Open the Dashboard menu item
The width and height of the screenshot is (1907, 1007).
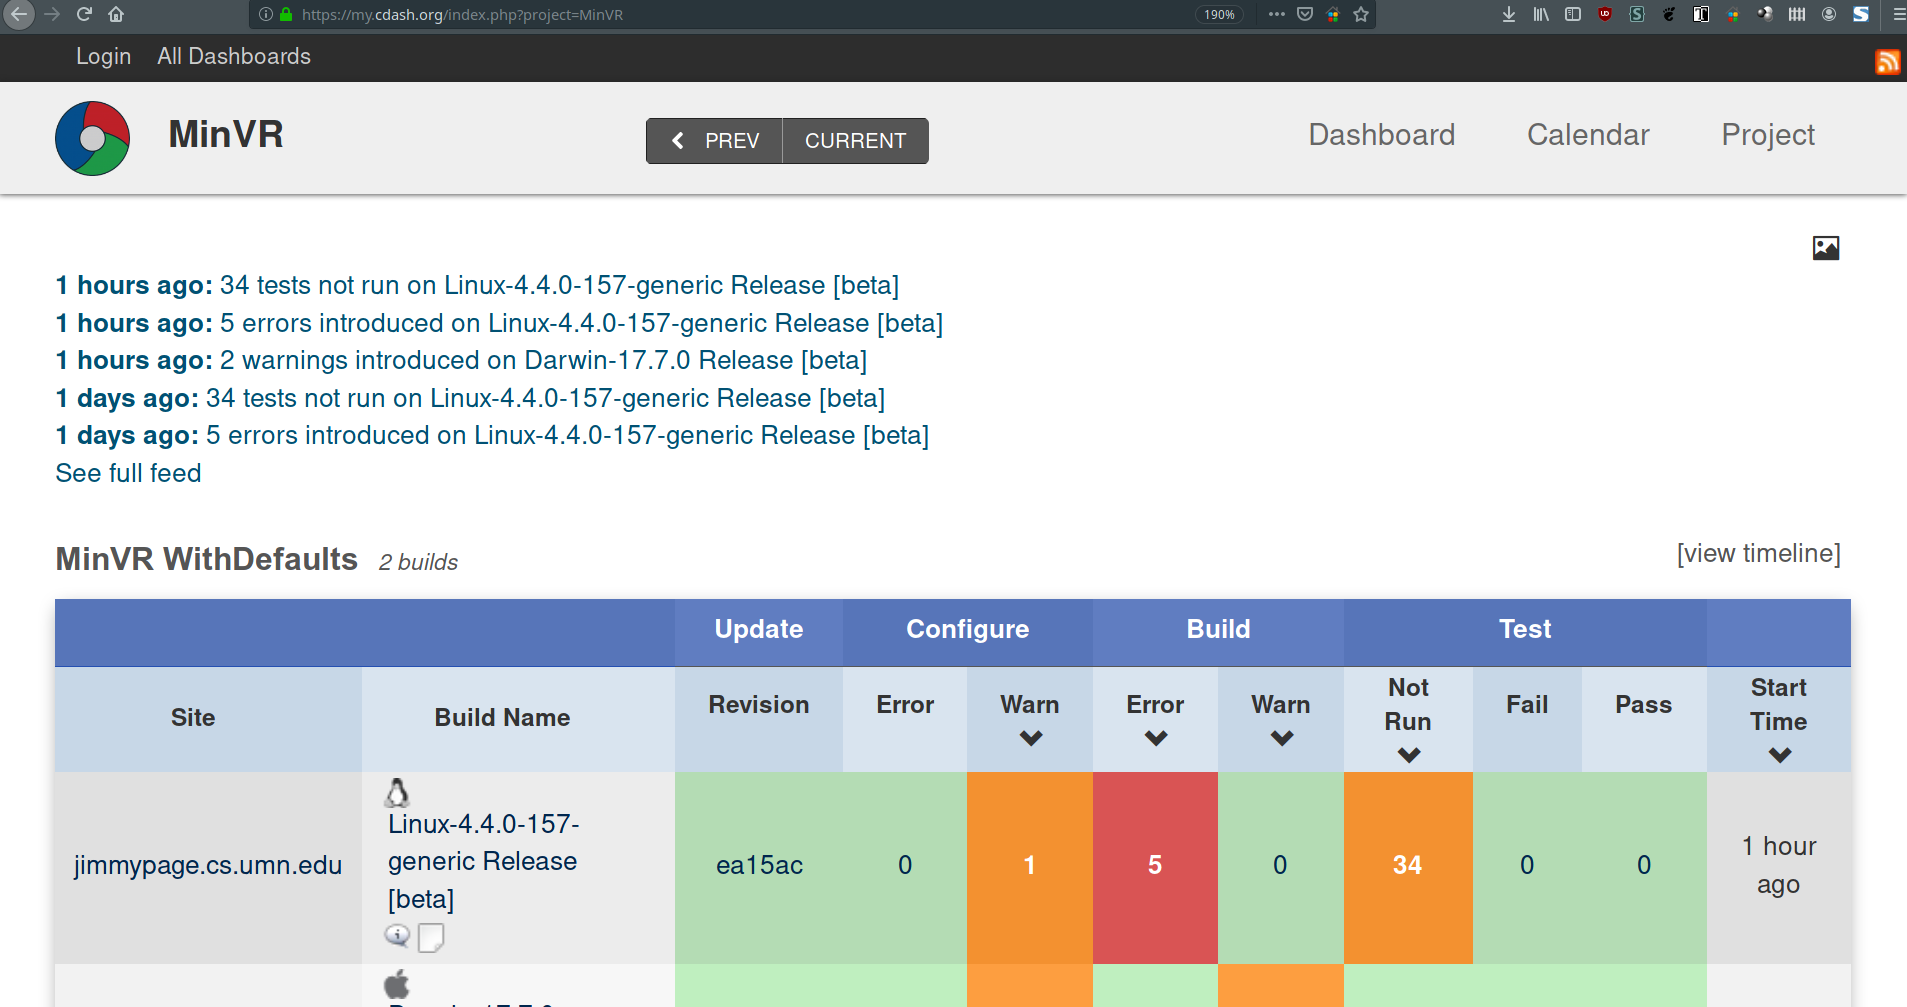coord(1381,135)
